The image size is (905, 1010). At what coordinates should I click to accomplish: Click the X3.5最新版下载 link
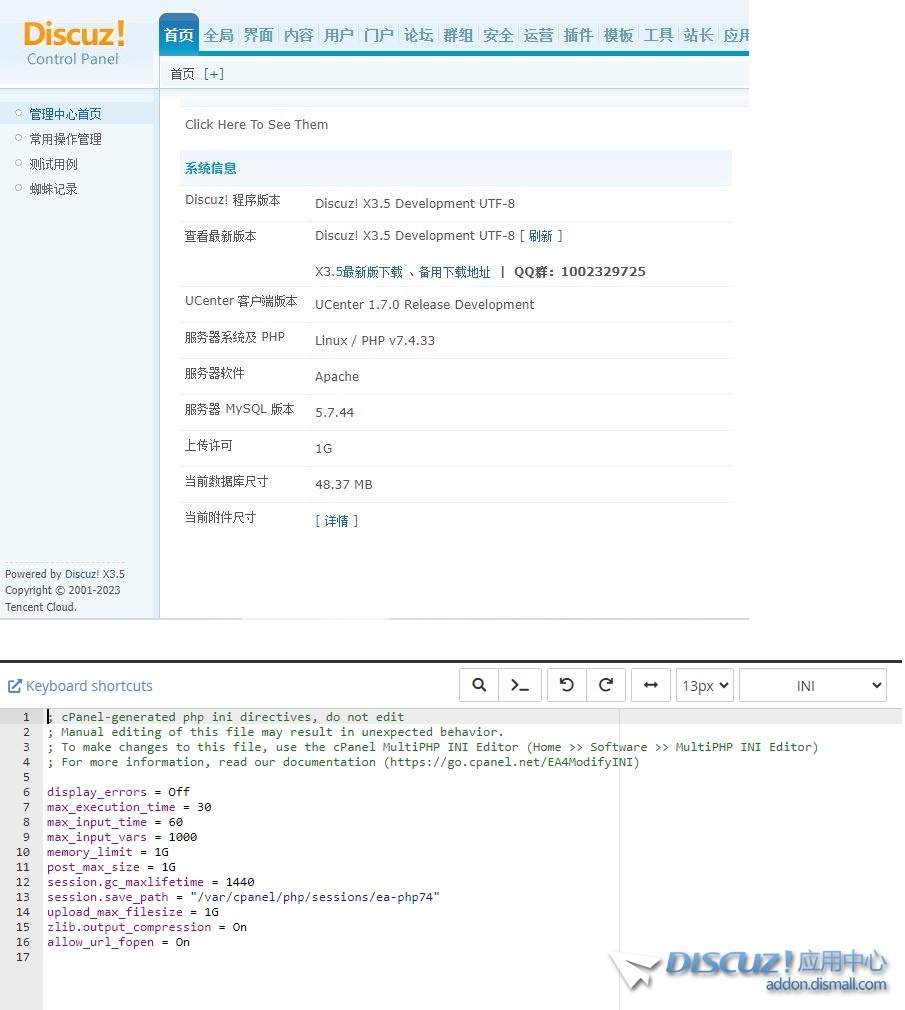point(359,272)
